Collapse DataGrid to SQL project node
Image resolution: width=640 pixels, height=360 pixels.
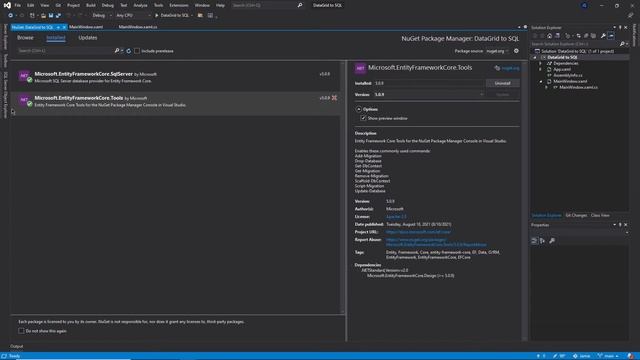coord(535,58)
